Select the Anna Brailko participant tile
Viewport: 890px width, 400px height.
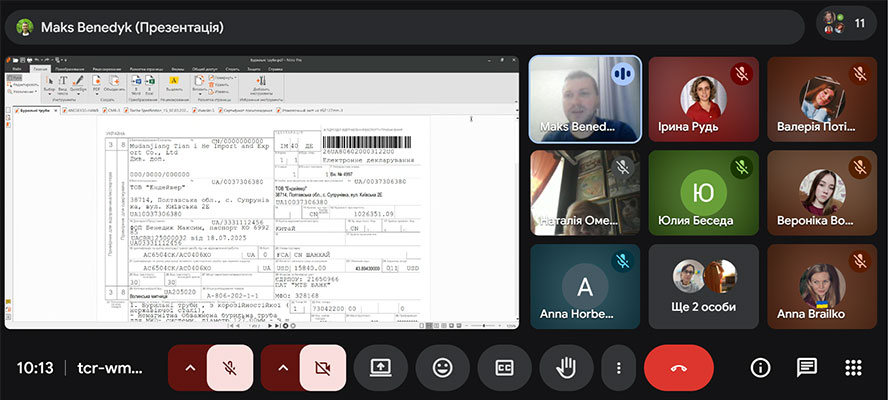coord(822,287)
